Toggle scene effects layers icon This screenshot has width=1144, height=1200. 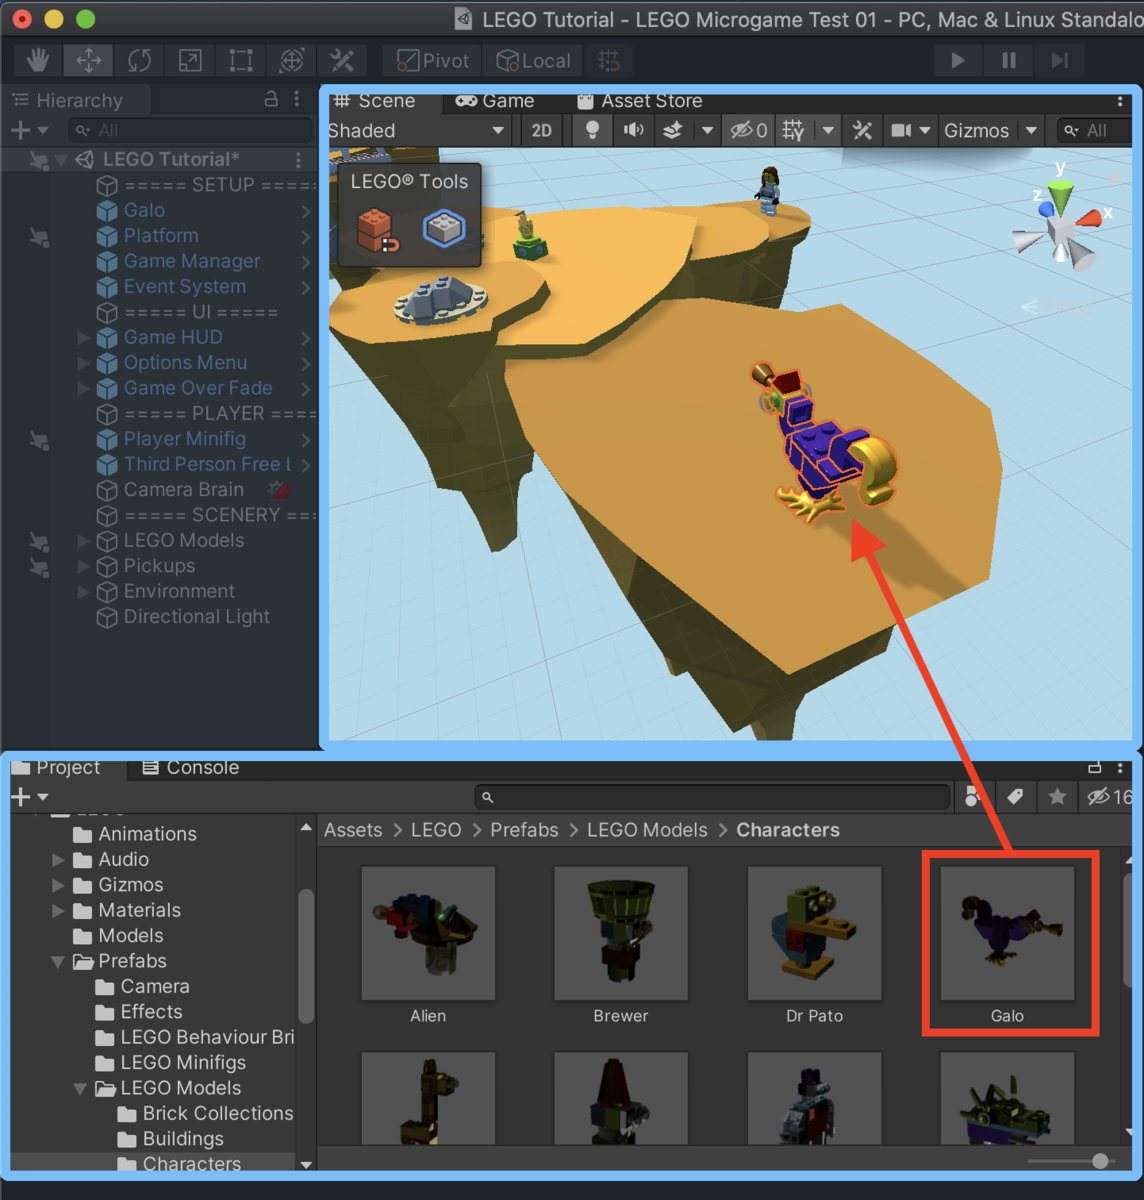coord(673,130)
